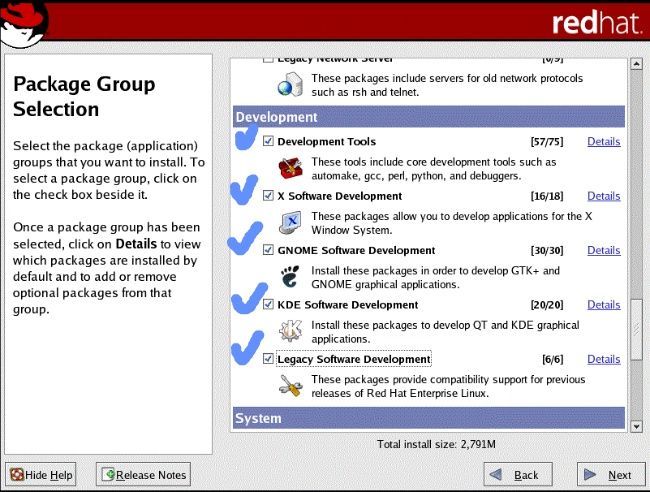
Task: Click the [16/18] package count
Action: (547, 196)
